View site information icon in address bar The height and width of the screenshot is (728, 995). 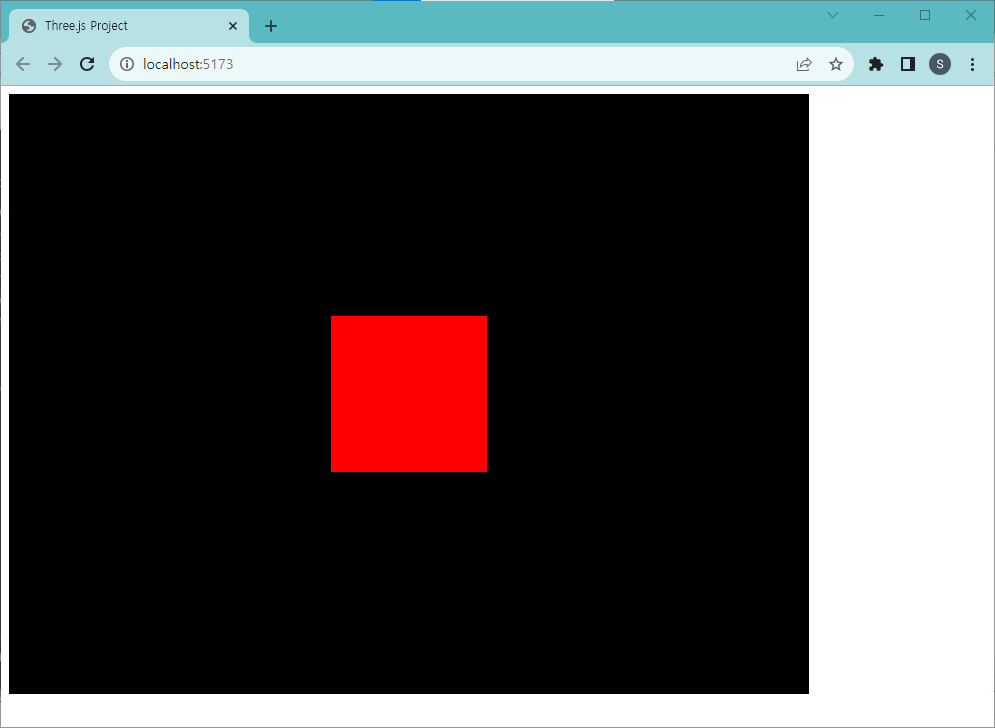pos(127,64)
